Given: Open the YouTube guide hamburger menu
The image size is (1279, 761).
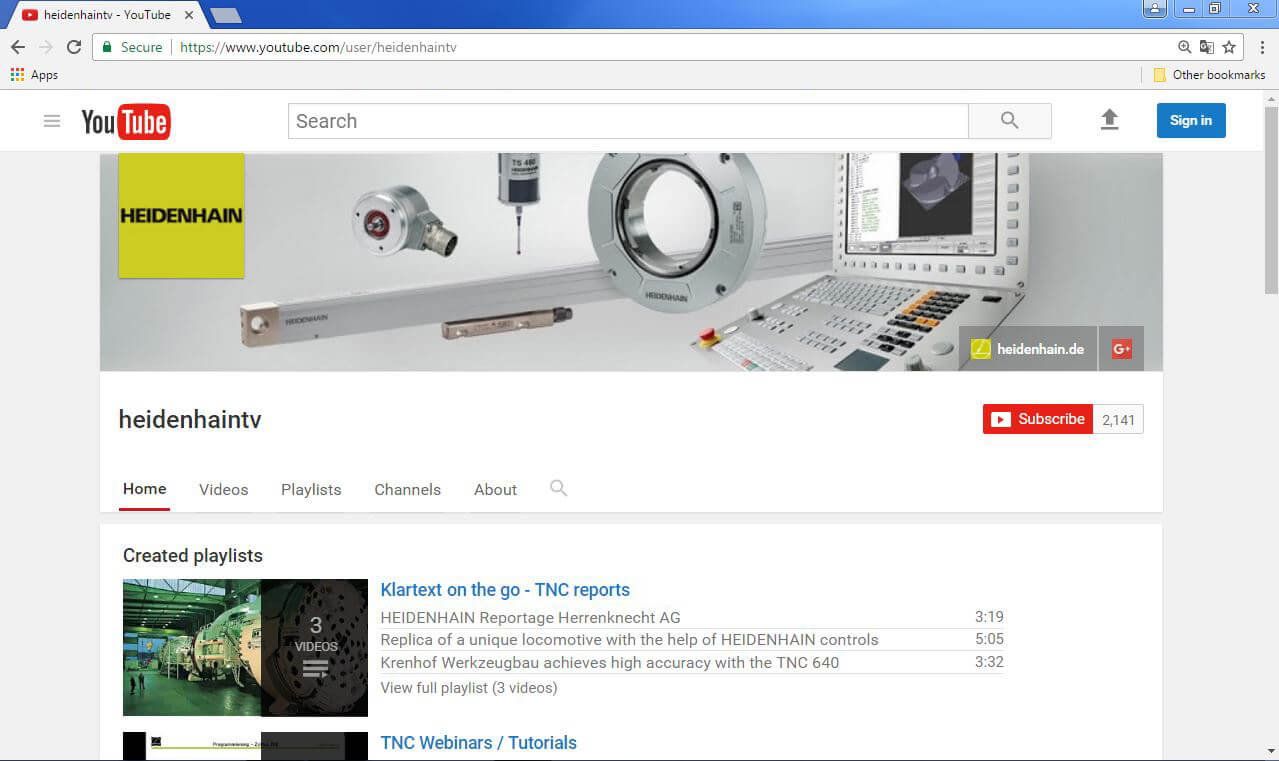Looking at the screenshot, I should [x=52, y=121].
